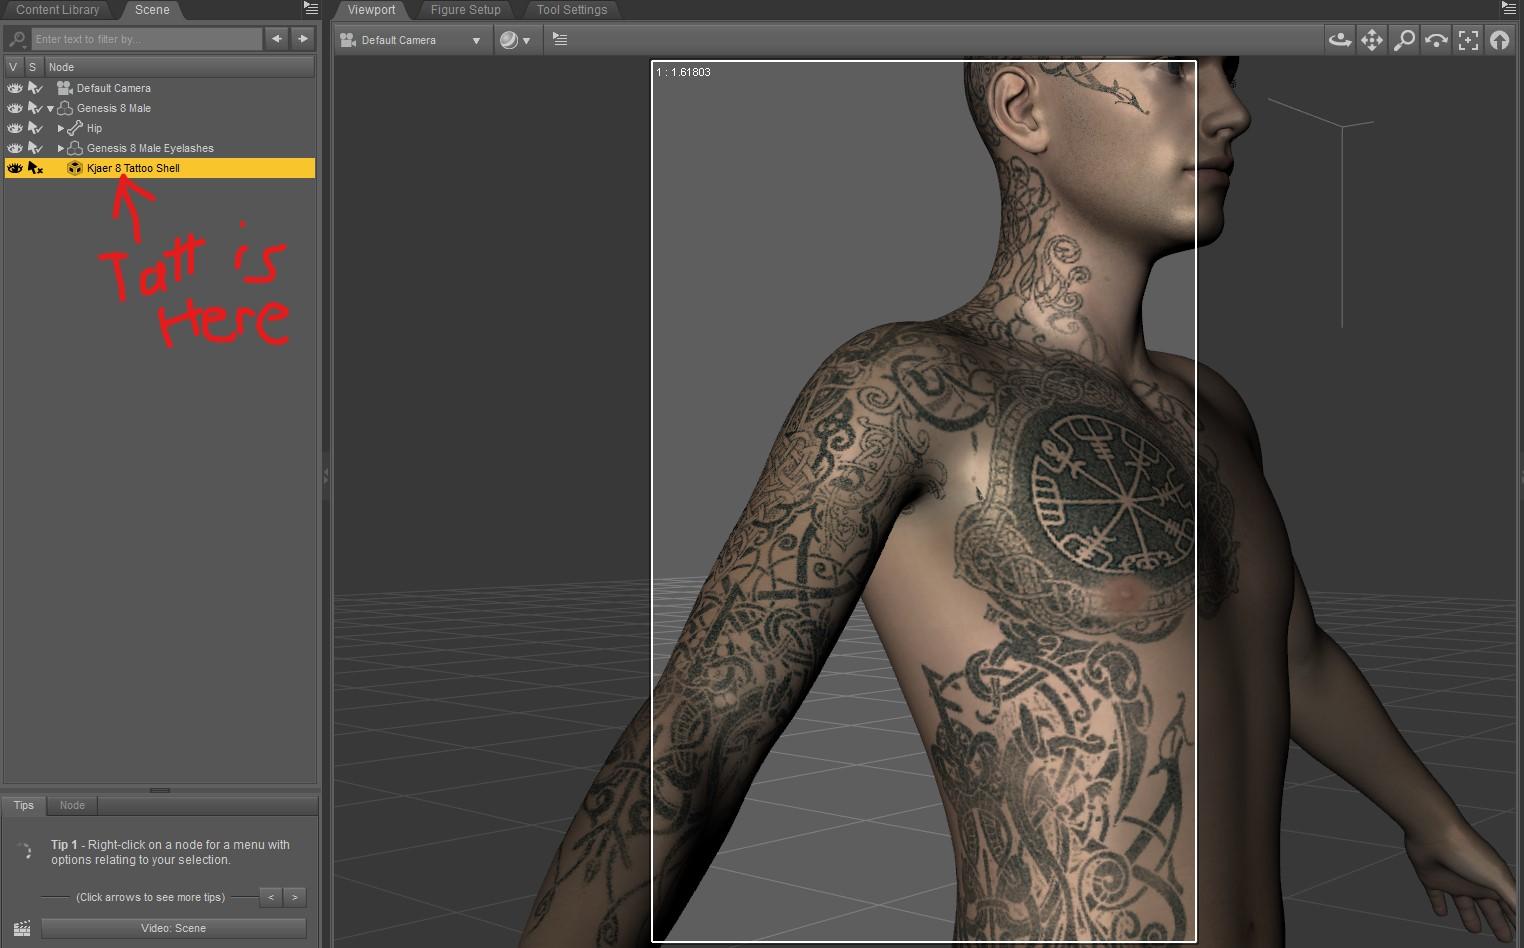Open Scene pane options menu

tap(311, 8)
